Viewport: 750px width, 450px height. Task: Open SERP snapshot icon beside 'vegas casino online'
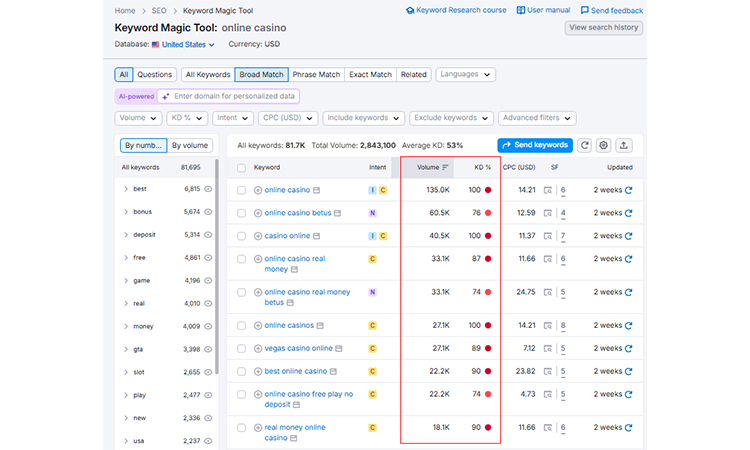(x=339, y=349)
